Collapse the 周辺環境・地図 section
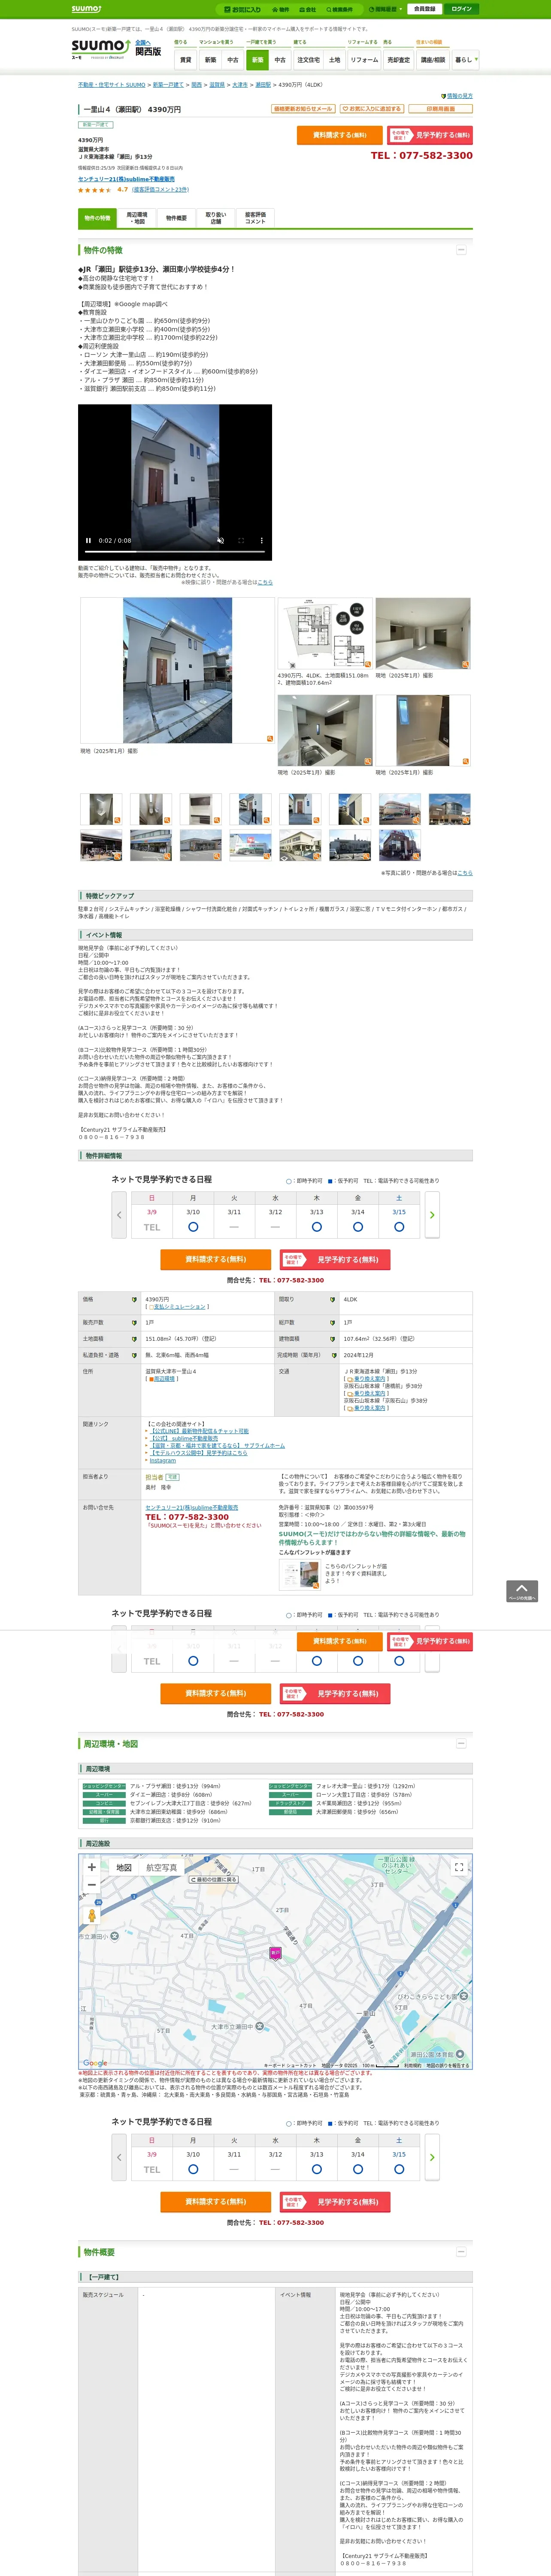 (x=461, y=1743)
